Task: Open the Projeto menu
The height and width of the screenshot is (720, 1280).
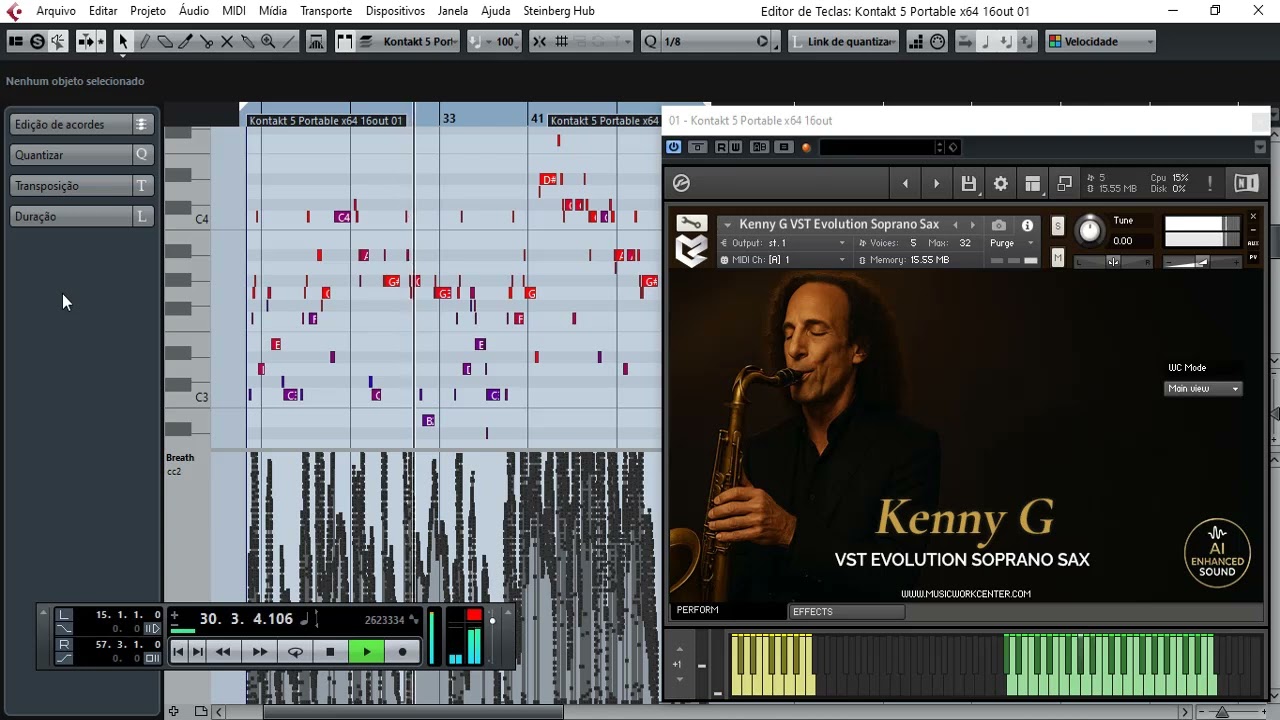Action: (148, 11)
